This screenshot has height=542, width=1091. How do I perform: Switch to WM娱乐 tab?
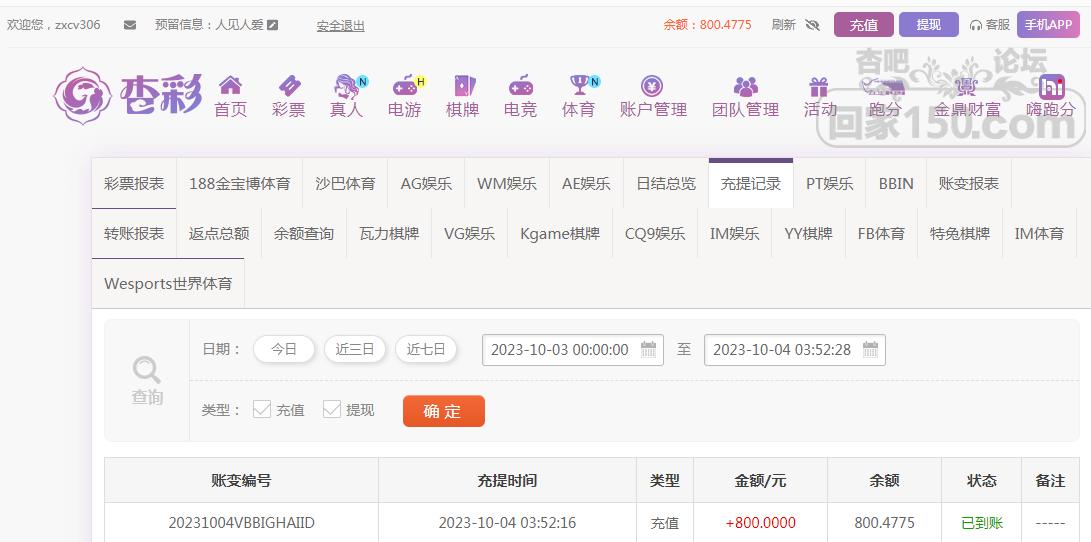tap(507, 184)
